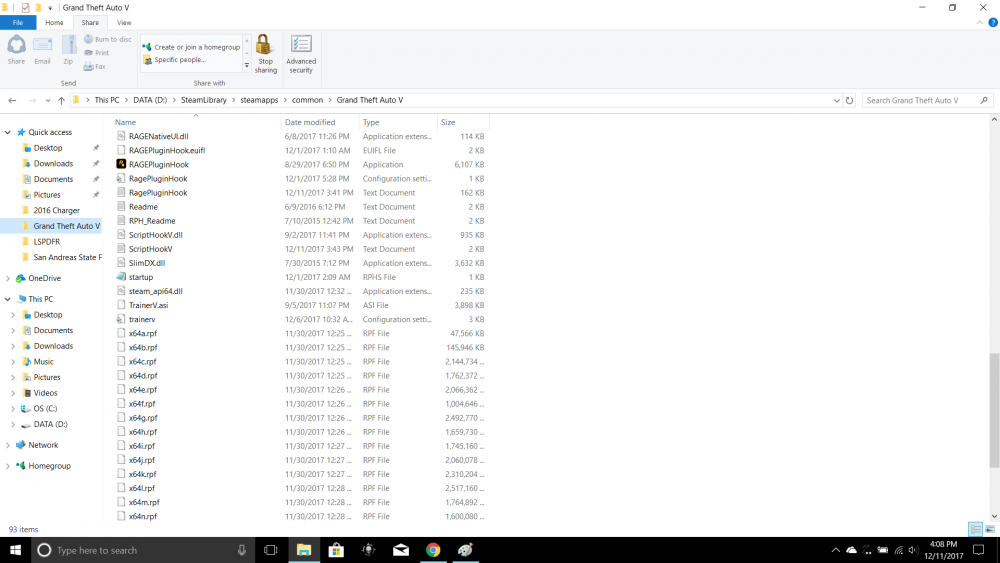Screen dimensions: 1000x563
Task: Open Mail app from taskbar
Action: pos(401,550)
